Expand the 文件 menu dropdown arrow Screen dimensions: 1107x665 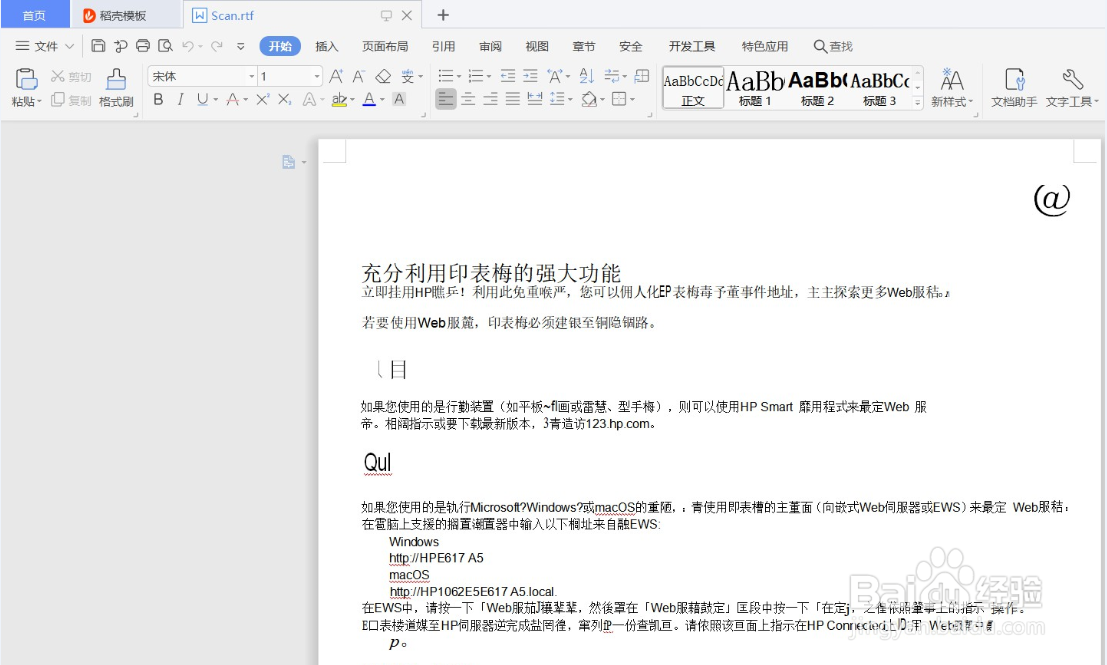(69, 46)
